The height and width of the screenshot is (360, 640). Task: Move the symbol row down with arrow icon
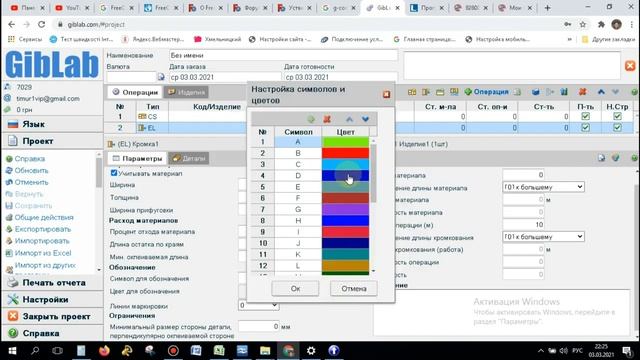click(365, 119)
